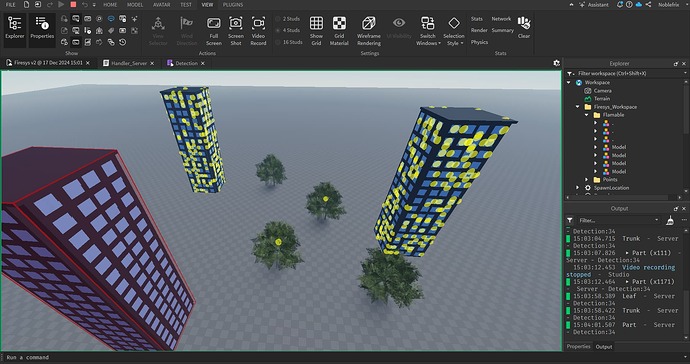The height and width of the screenshot is (364, 690).
Task: Toggle Show Grid
Action: (316, 31)
